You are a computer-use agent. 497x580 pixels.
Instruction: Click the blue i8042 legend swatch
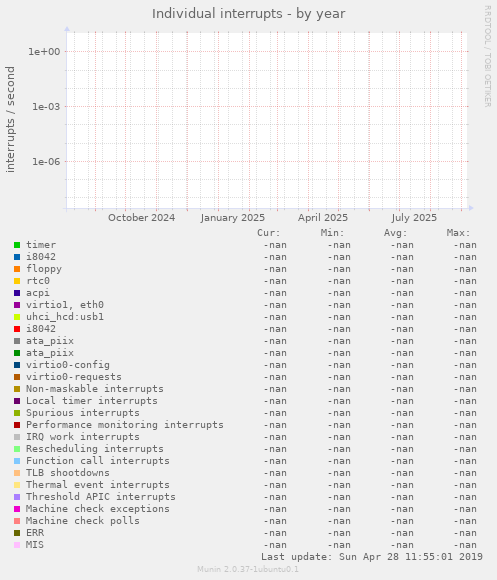(x=17, y=257)
